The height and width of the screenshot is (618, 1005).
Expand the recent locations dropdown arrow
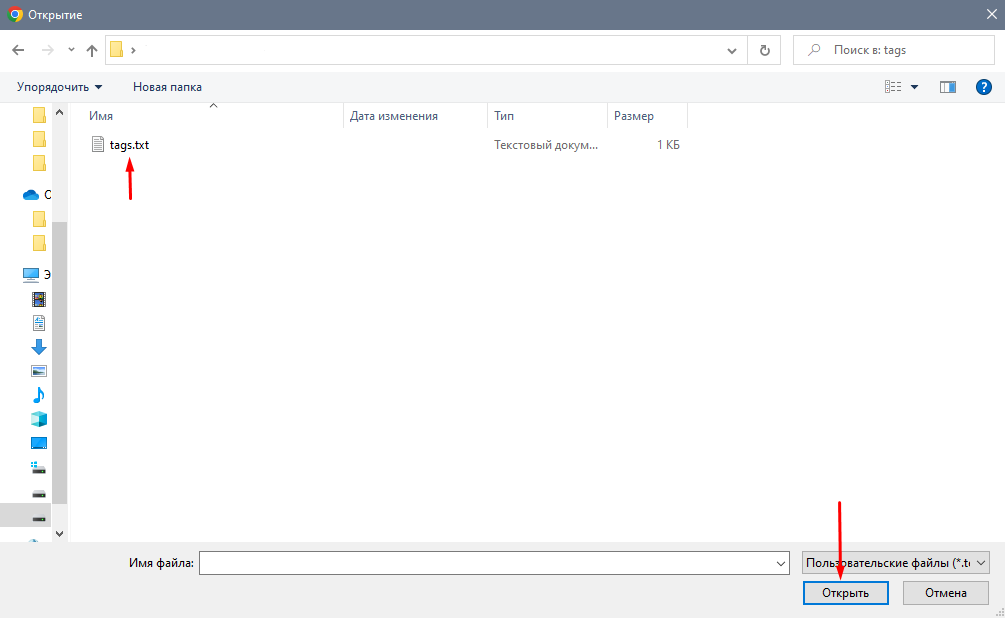[71, 50]
